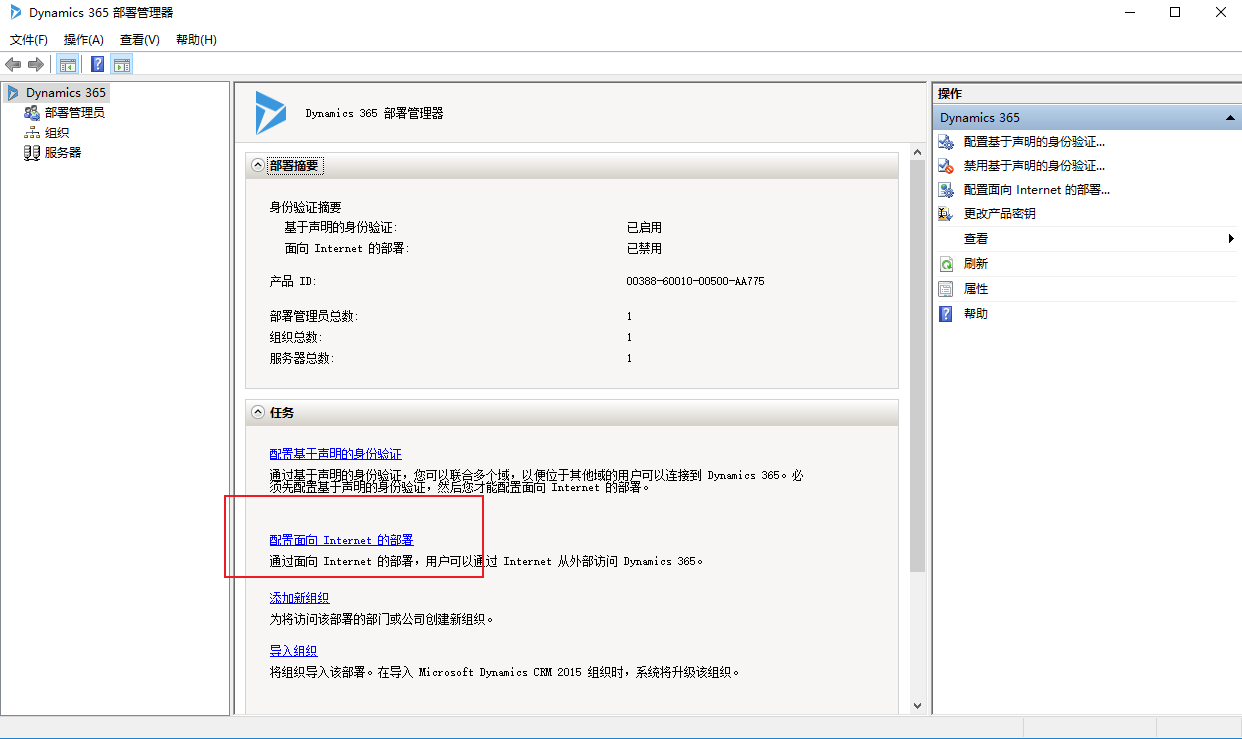
Task: Click 禁用基于声明的身份验证... in actions pane
Action: click(1034, 166)
